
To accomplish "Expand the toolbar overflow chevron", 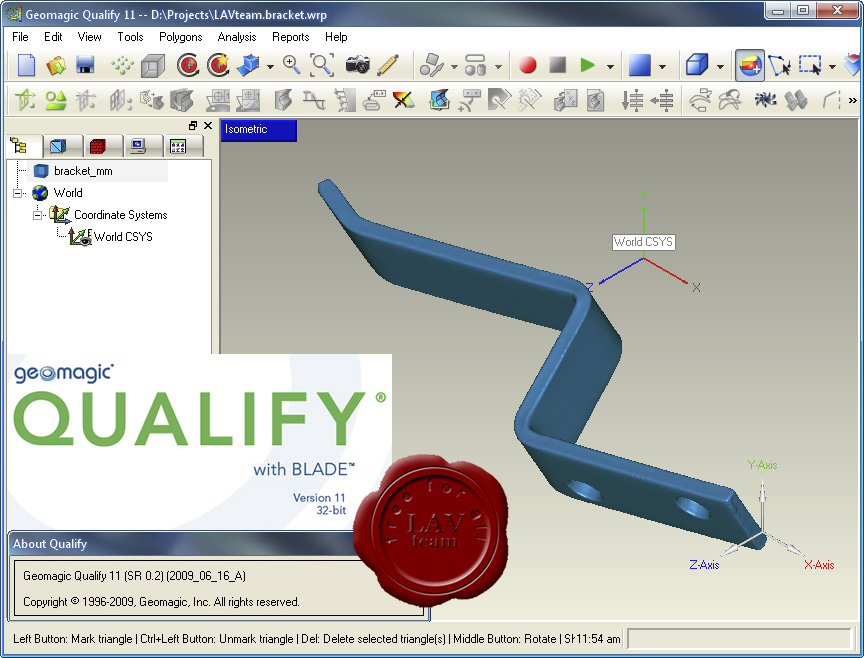I will pos(852,100).
